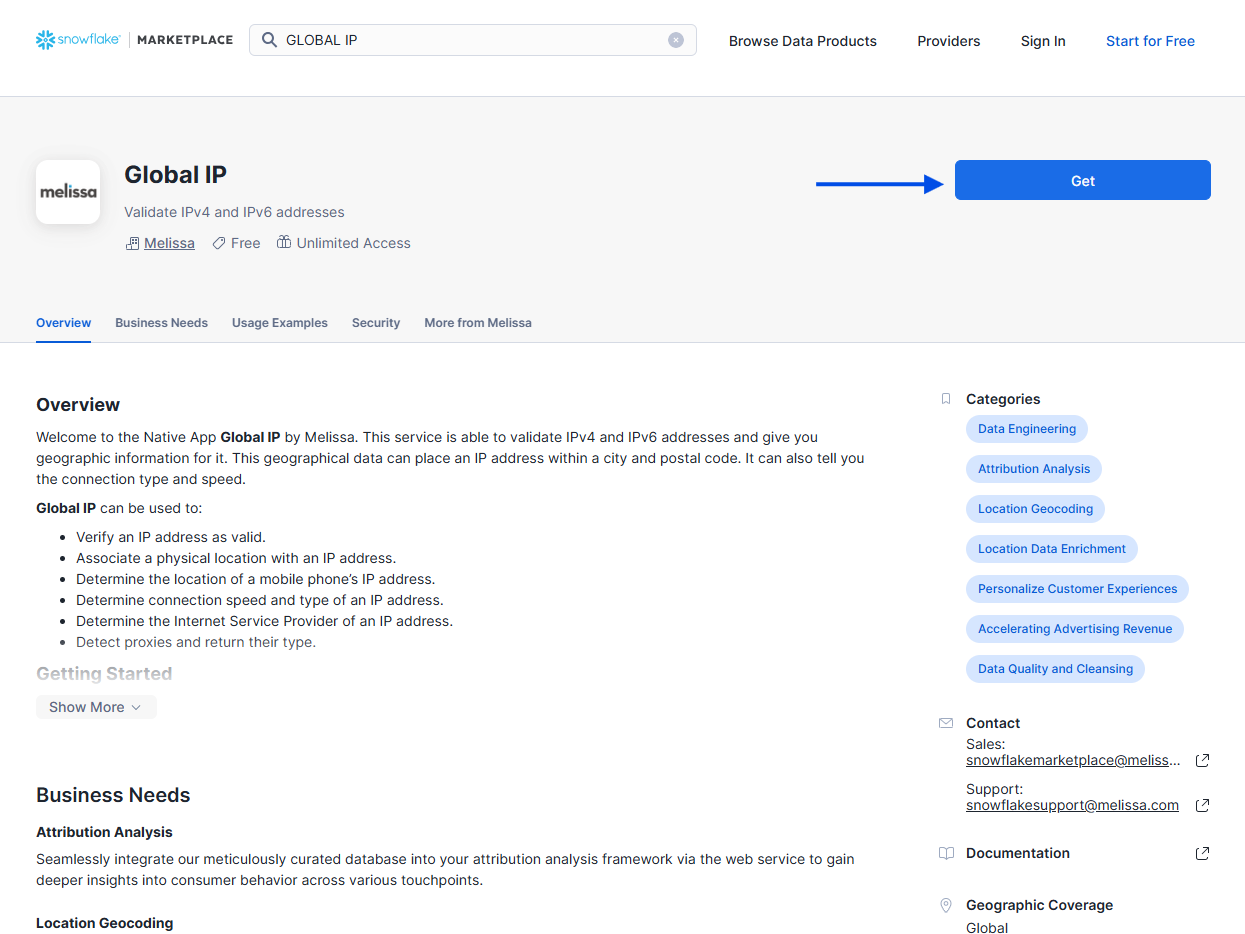Click 'Validate IPv4 and IPv6 addresses' subtitle
Screen dimensions: 1245x934
pos(234,212)
